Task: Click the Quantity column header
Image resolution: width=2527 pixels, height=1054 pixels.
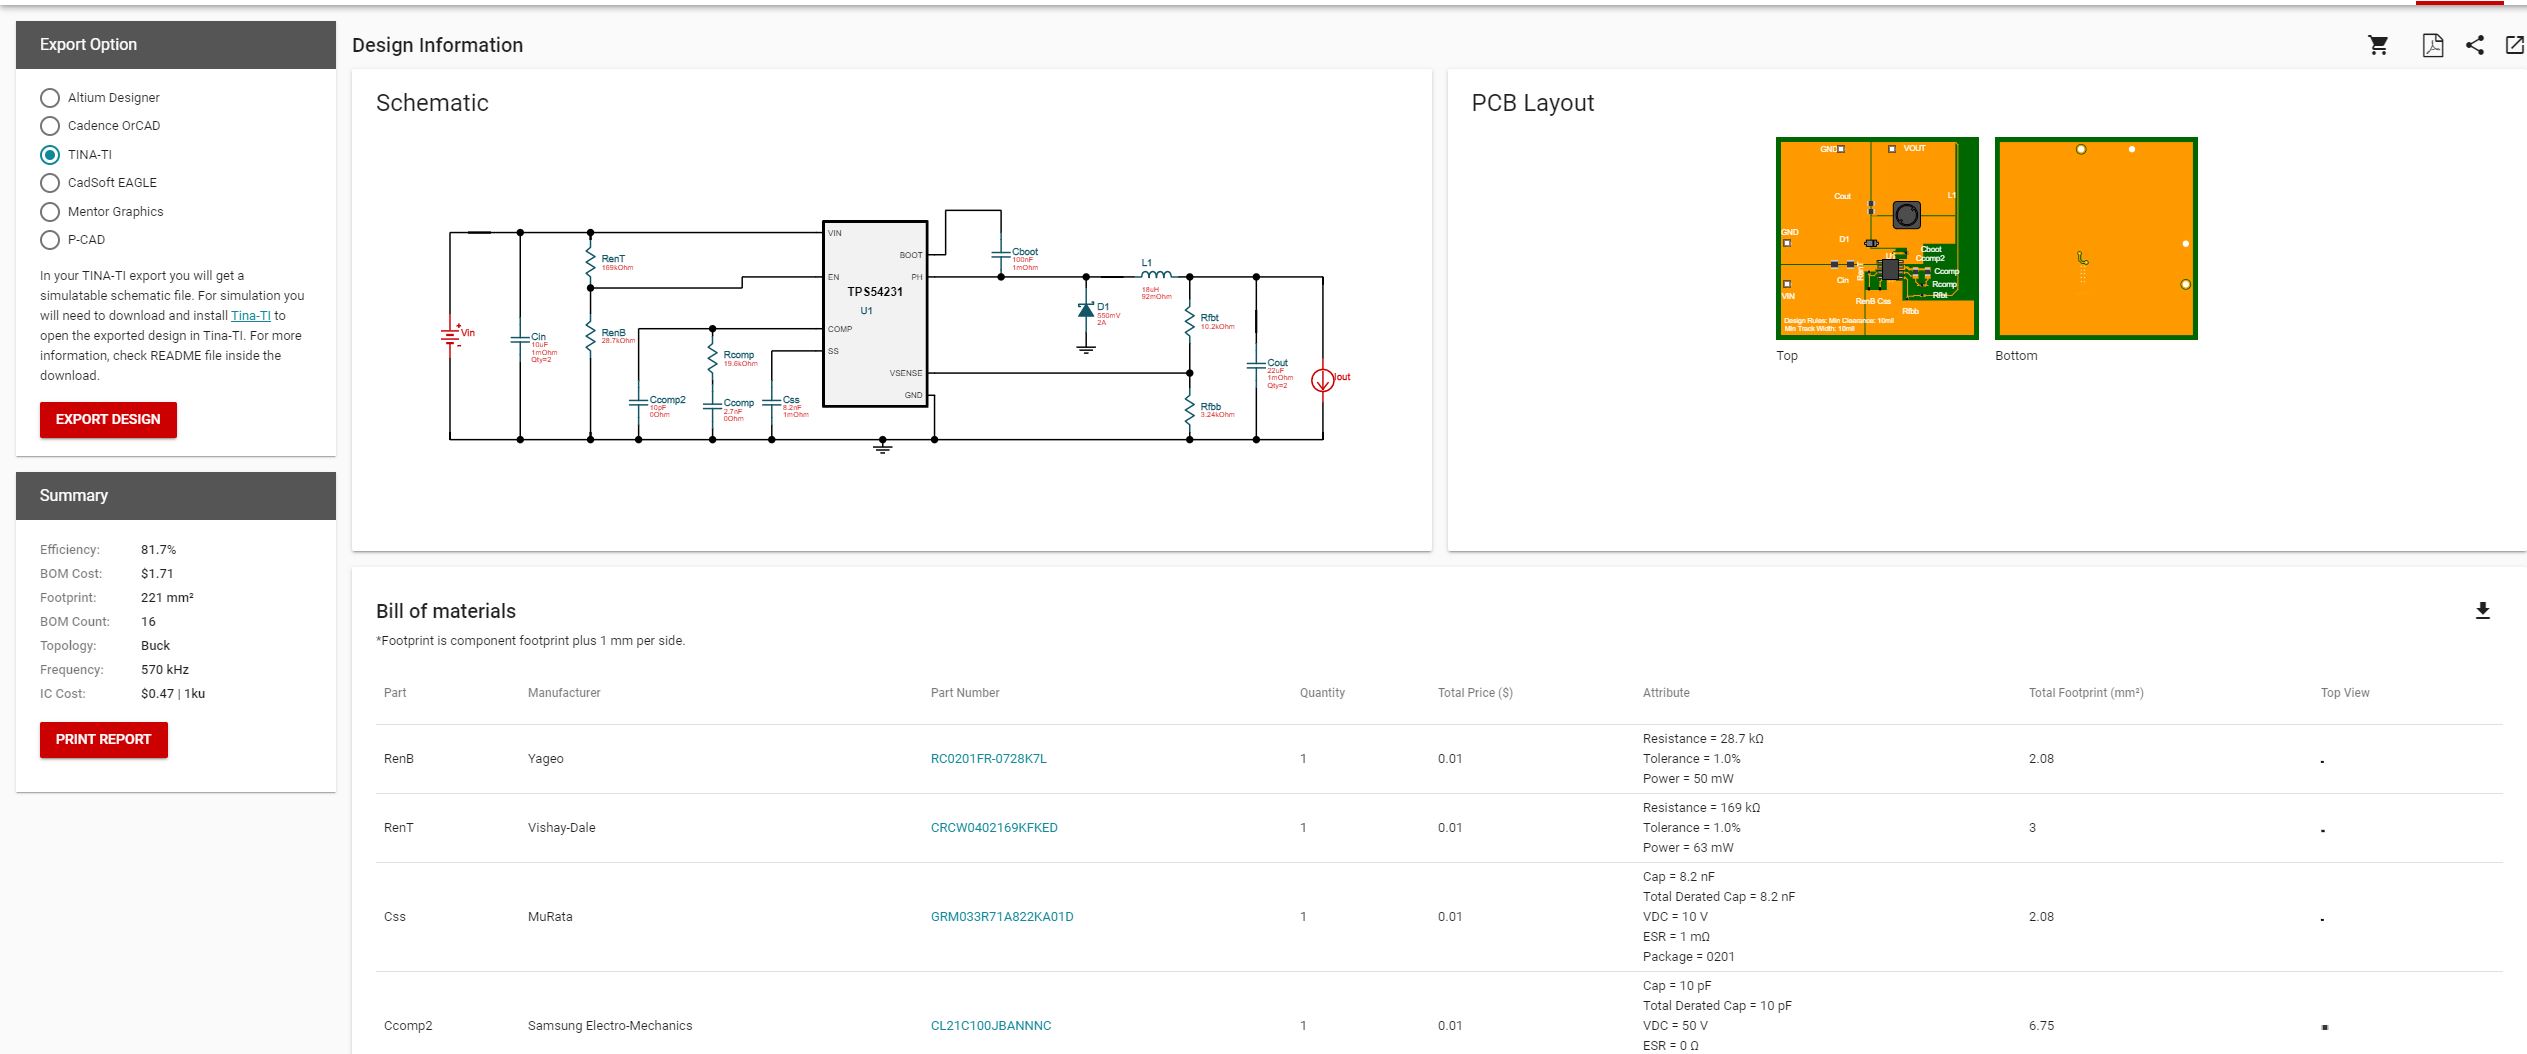Action: (x=1322, y=693)
